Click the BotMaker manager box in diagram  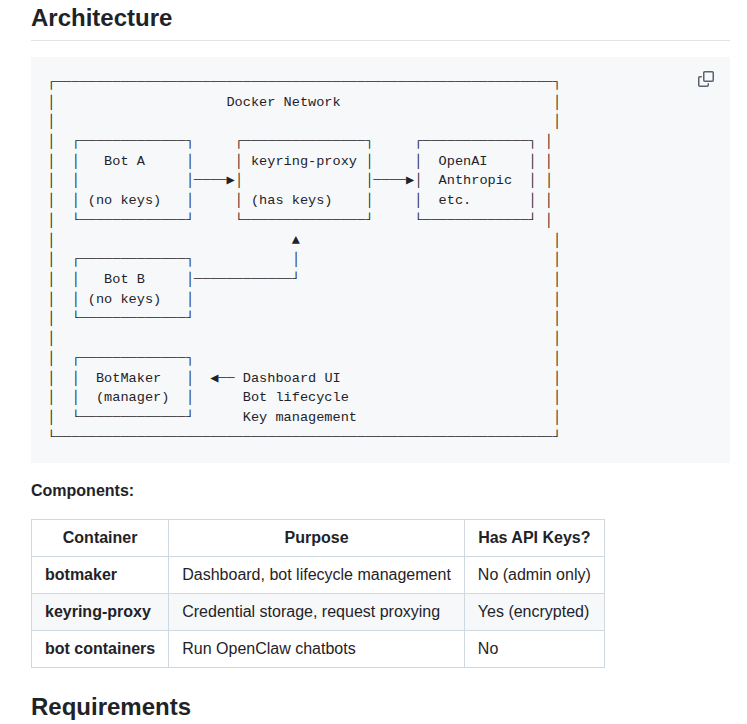[132, 387]
